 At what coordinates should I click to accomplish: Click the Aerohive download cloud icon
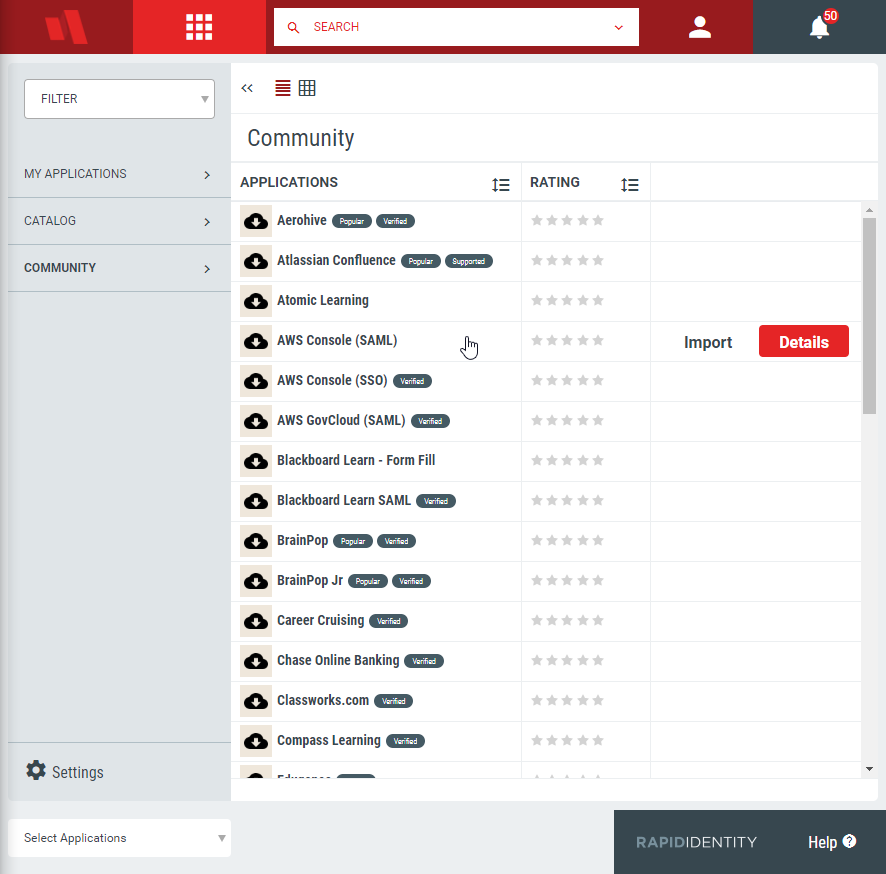coord(256,221)
